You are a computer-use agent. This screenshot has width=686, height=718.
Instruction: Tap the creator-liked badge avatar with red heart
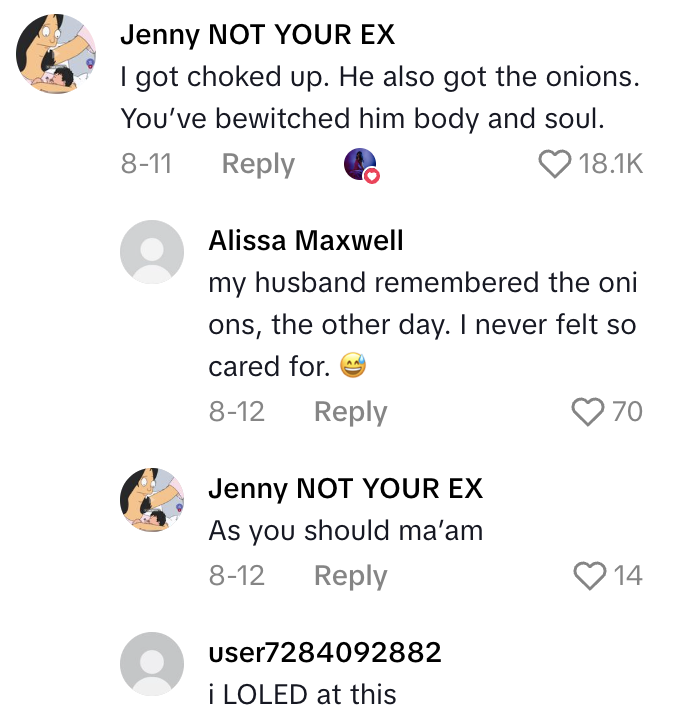(362, 165)
